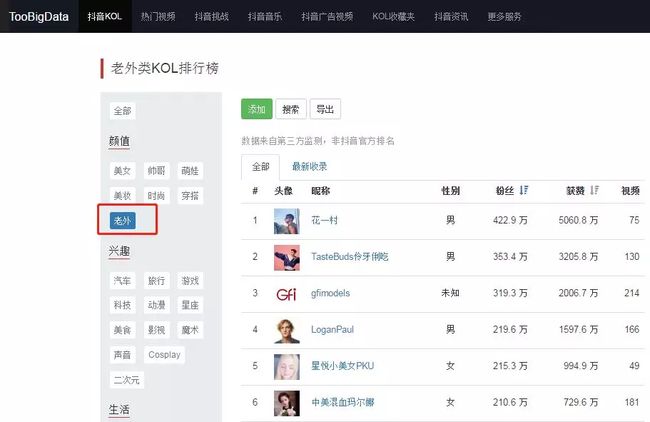Select the highlighted 老外 category

pos(122,221)
